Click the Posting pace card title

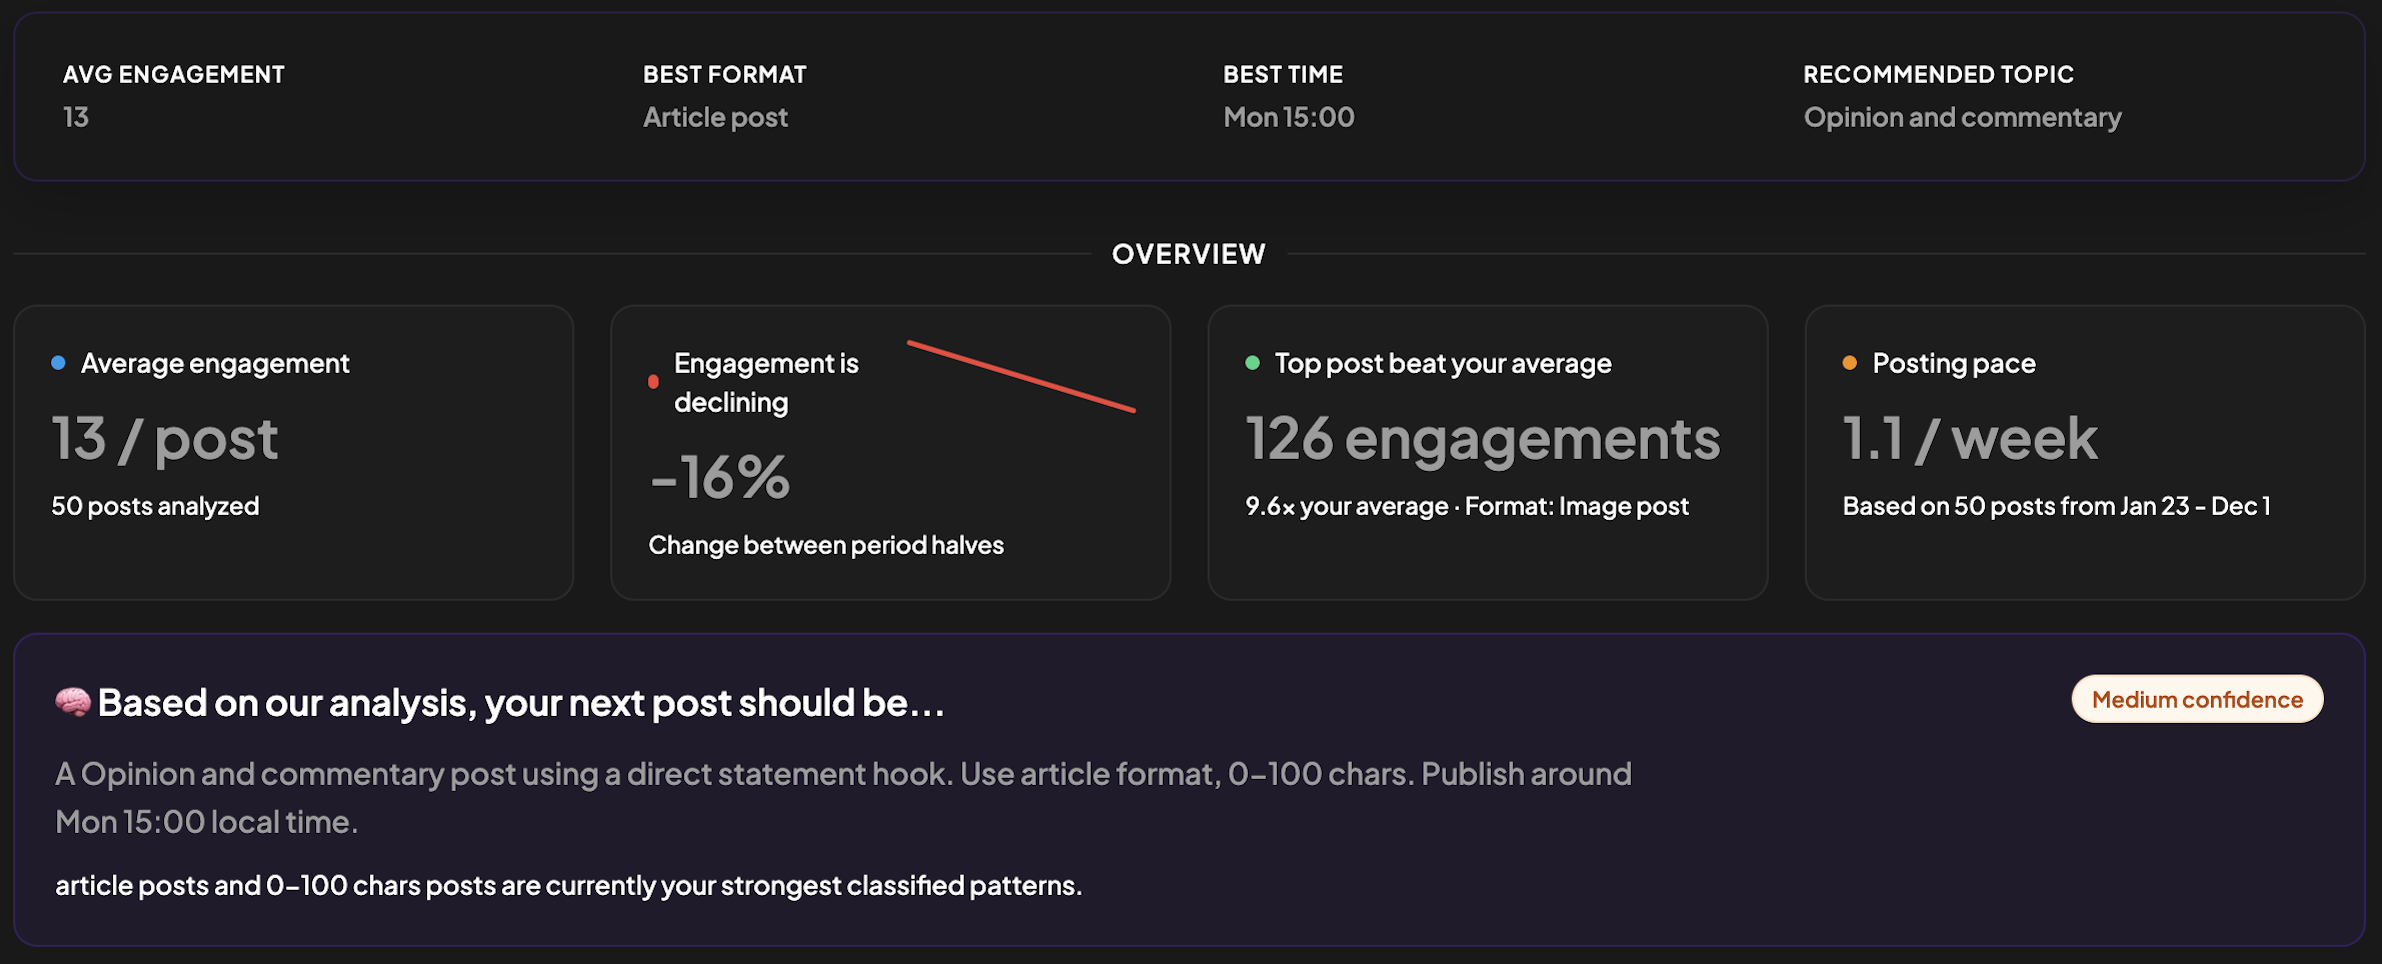tap(1954, 363)
